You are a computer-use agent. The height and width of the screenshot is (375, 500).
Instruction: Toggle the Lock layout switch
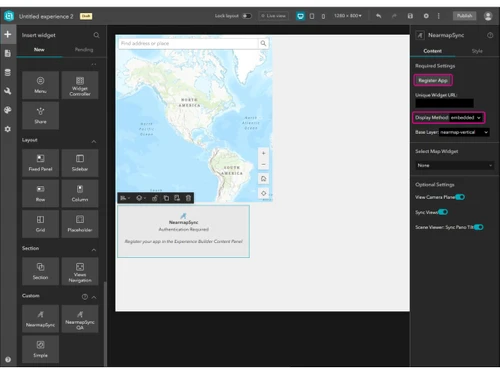pyautogui.click(x=247, y=16)
